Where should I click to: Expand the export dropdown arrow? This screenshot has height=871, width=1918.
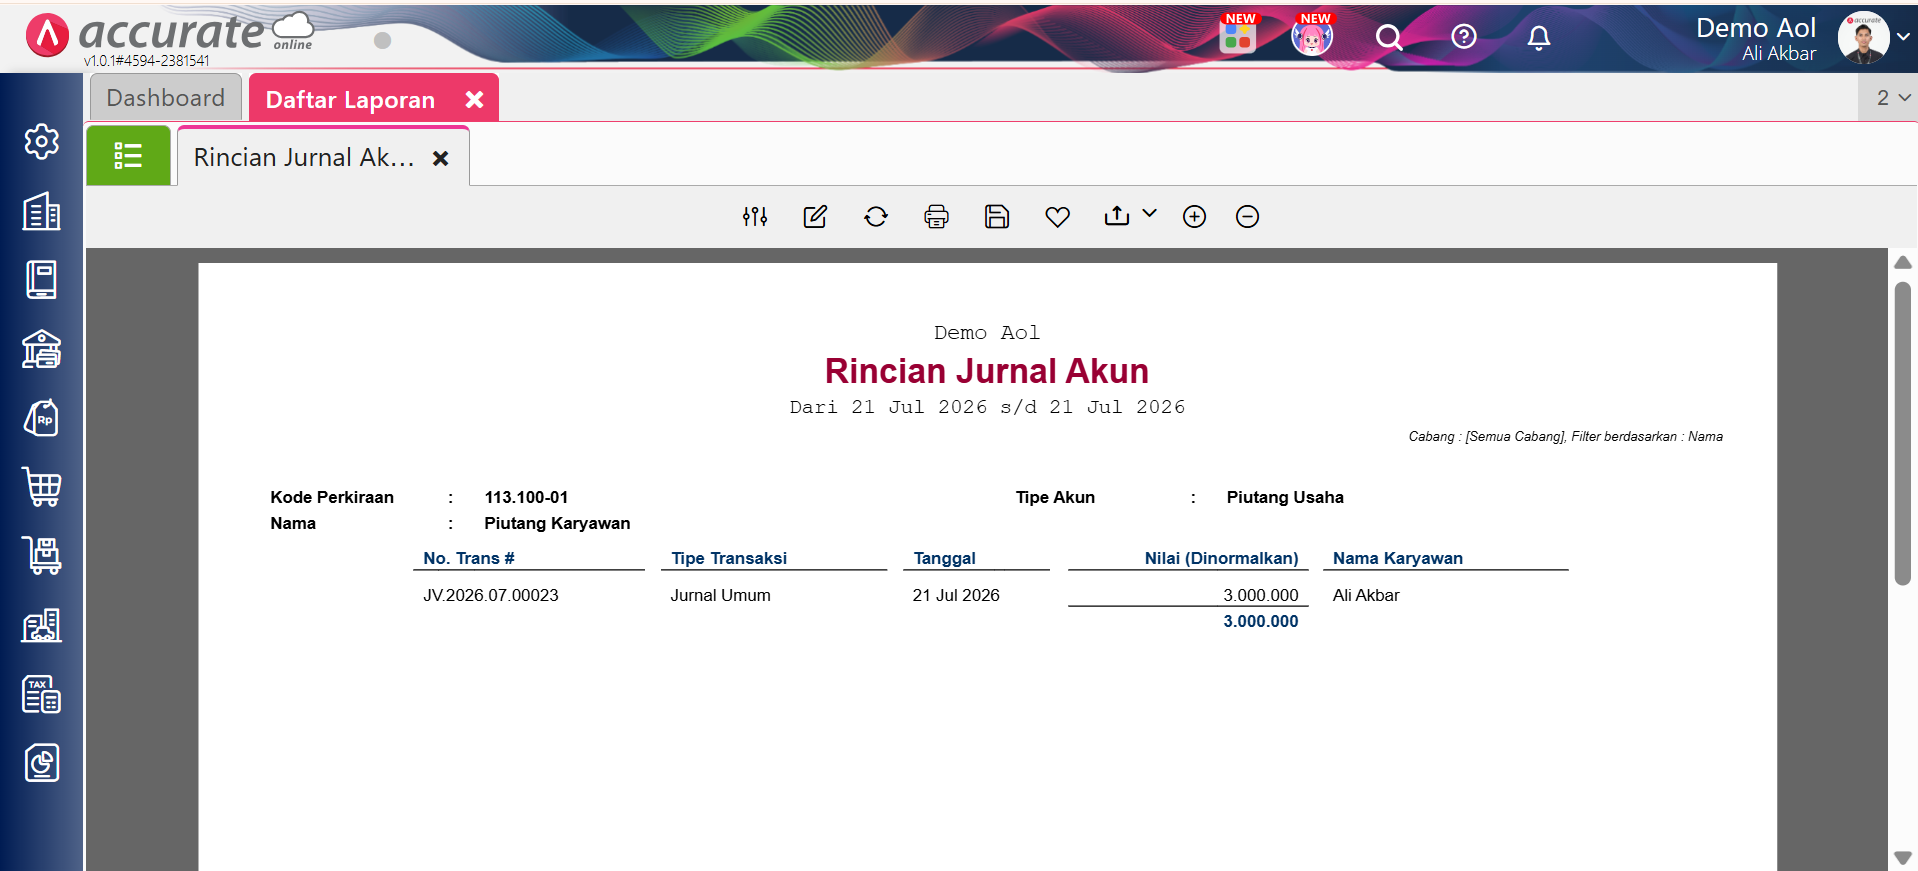(1149, 213)
